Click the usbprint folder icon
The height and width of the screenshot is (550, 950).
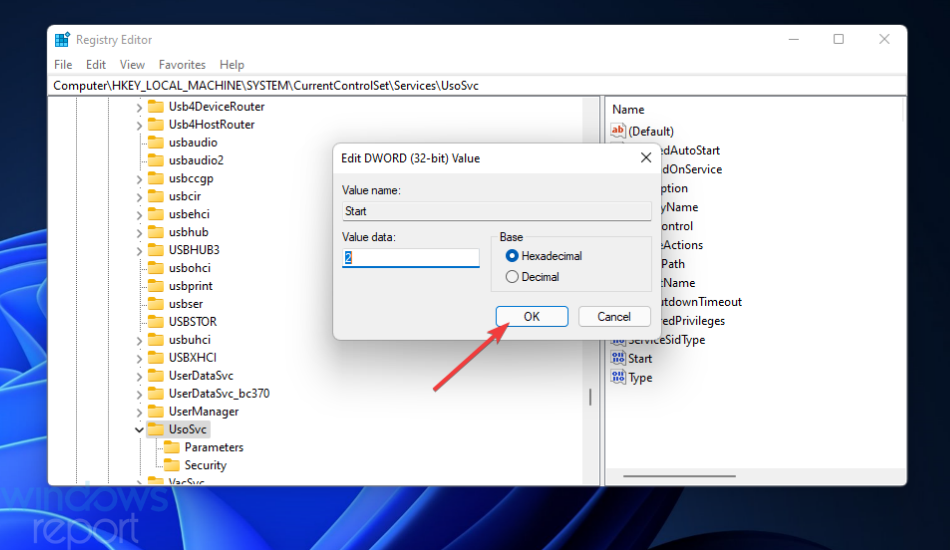click(x=156, y=286)
